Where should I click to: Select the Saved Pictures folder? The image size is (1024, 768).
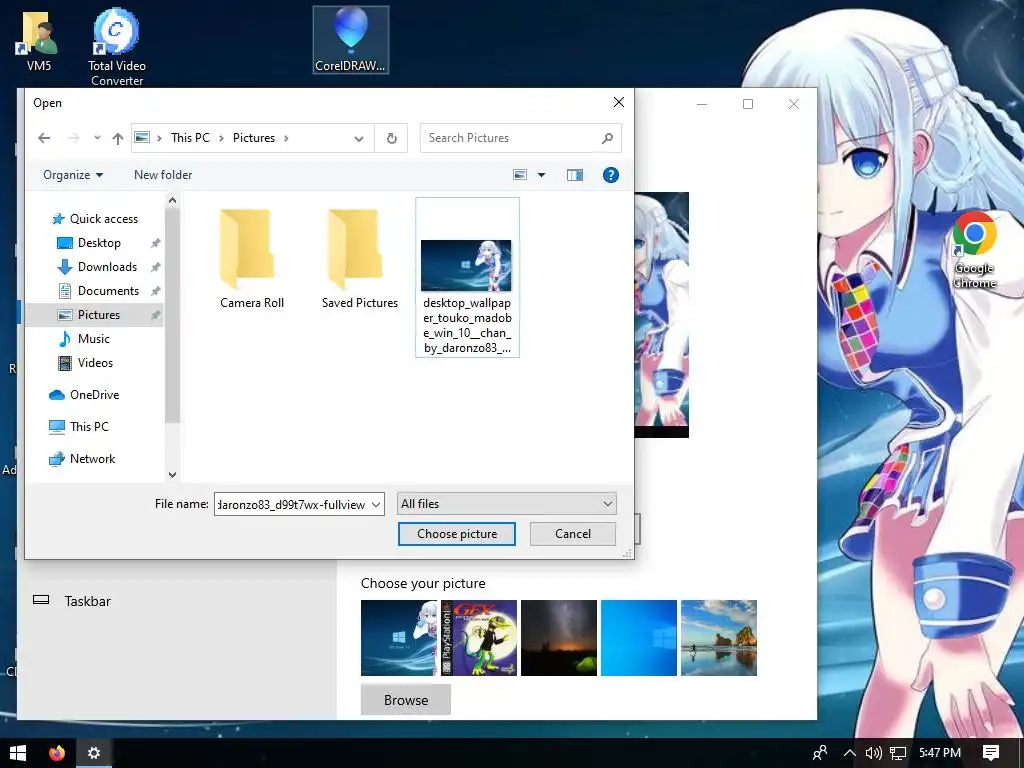pyautogui.click(x=360, y=259)
